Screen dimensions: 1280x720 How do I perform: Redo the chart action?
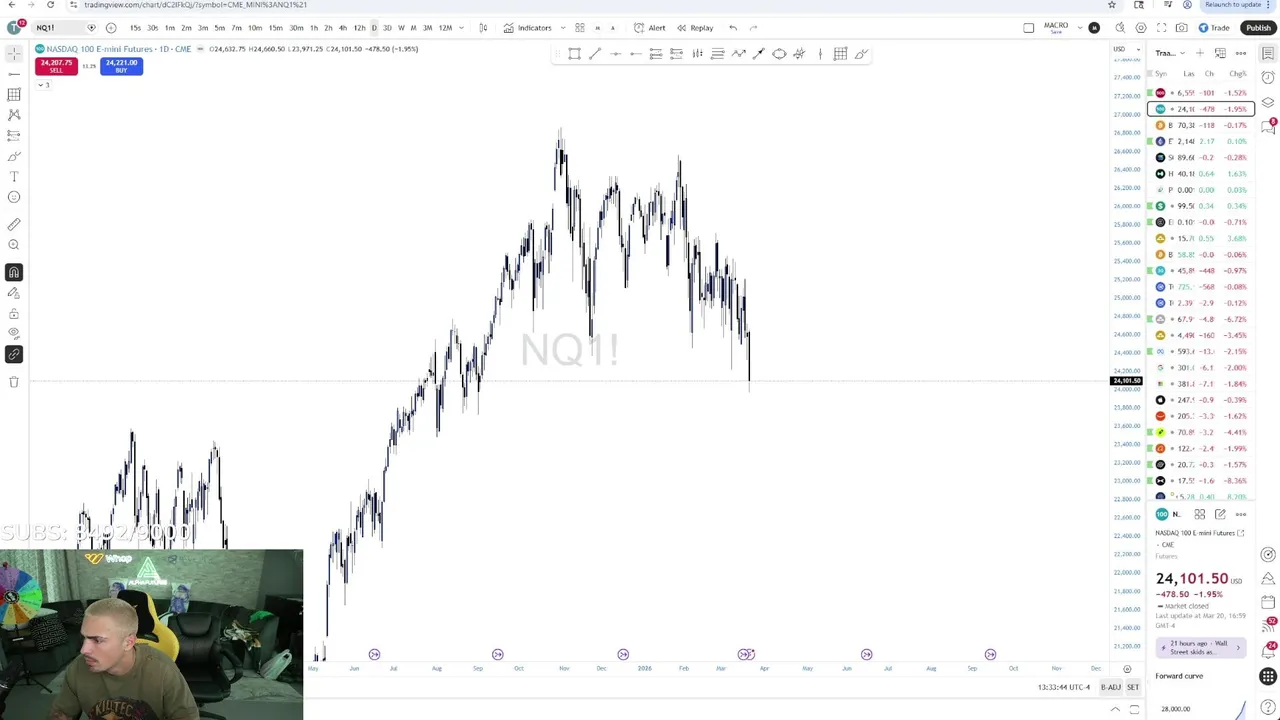(x=753, y=28)
